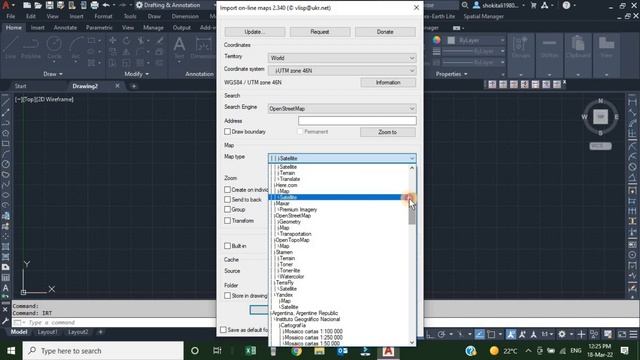This screenshot has height=360, width=640.
Task: Click the Zoom to button
Action: (x=388, y=132)
